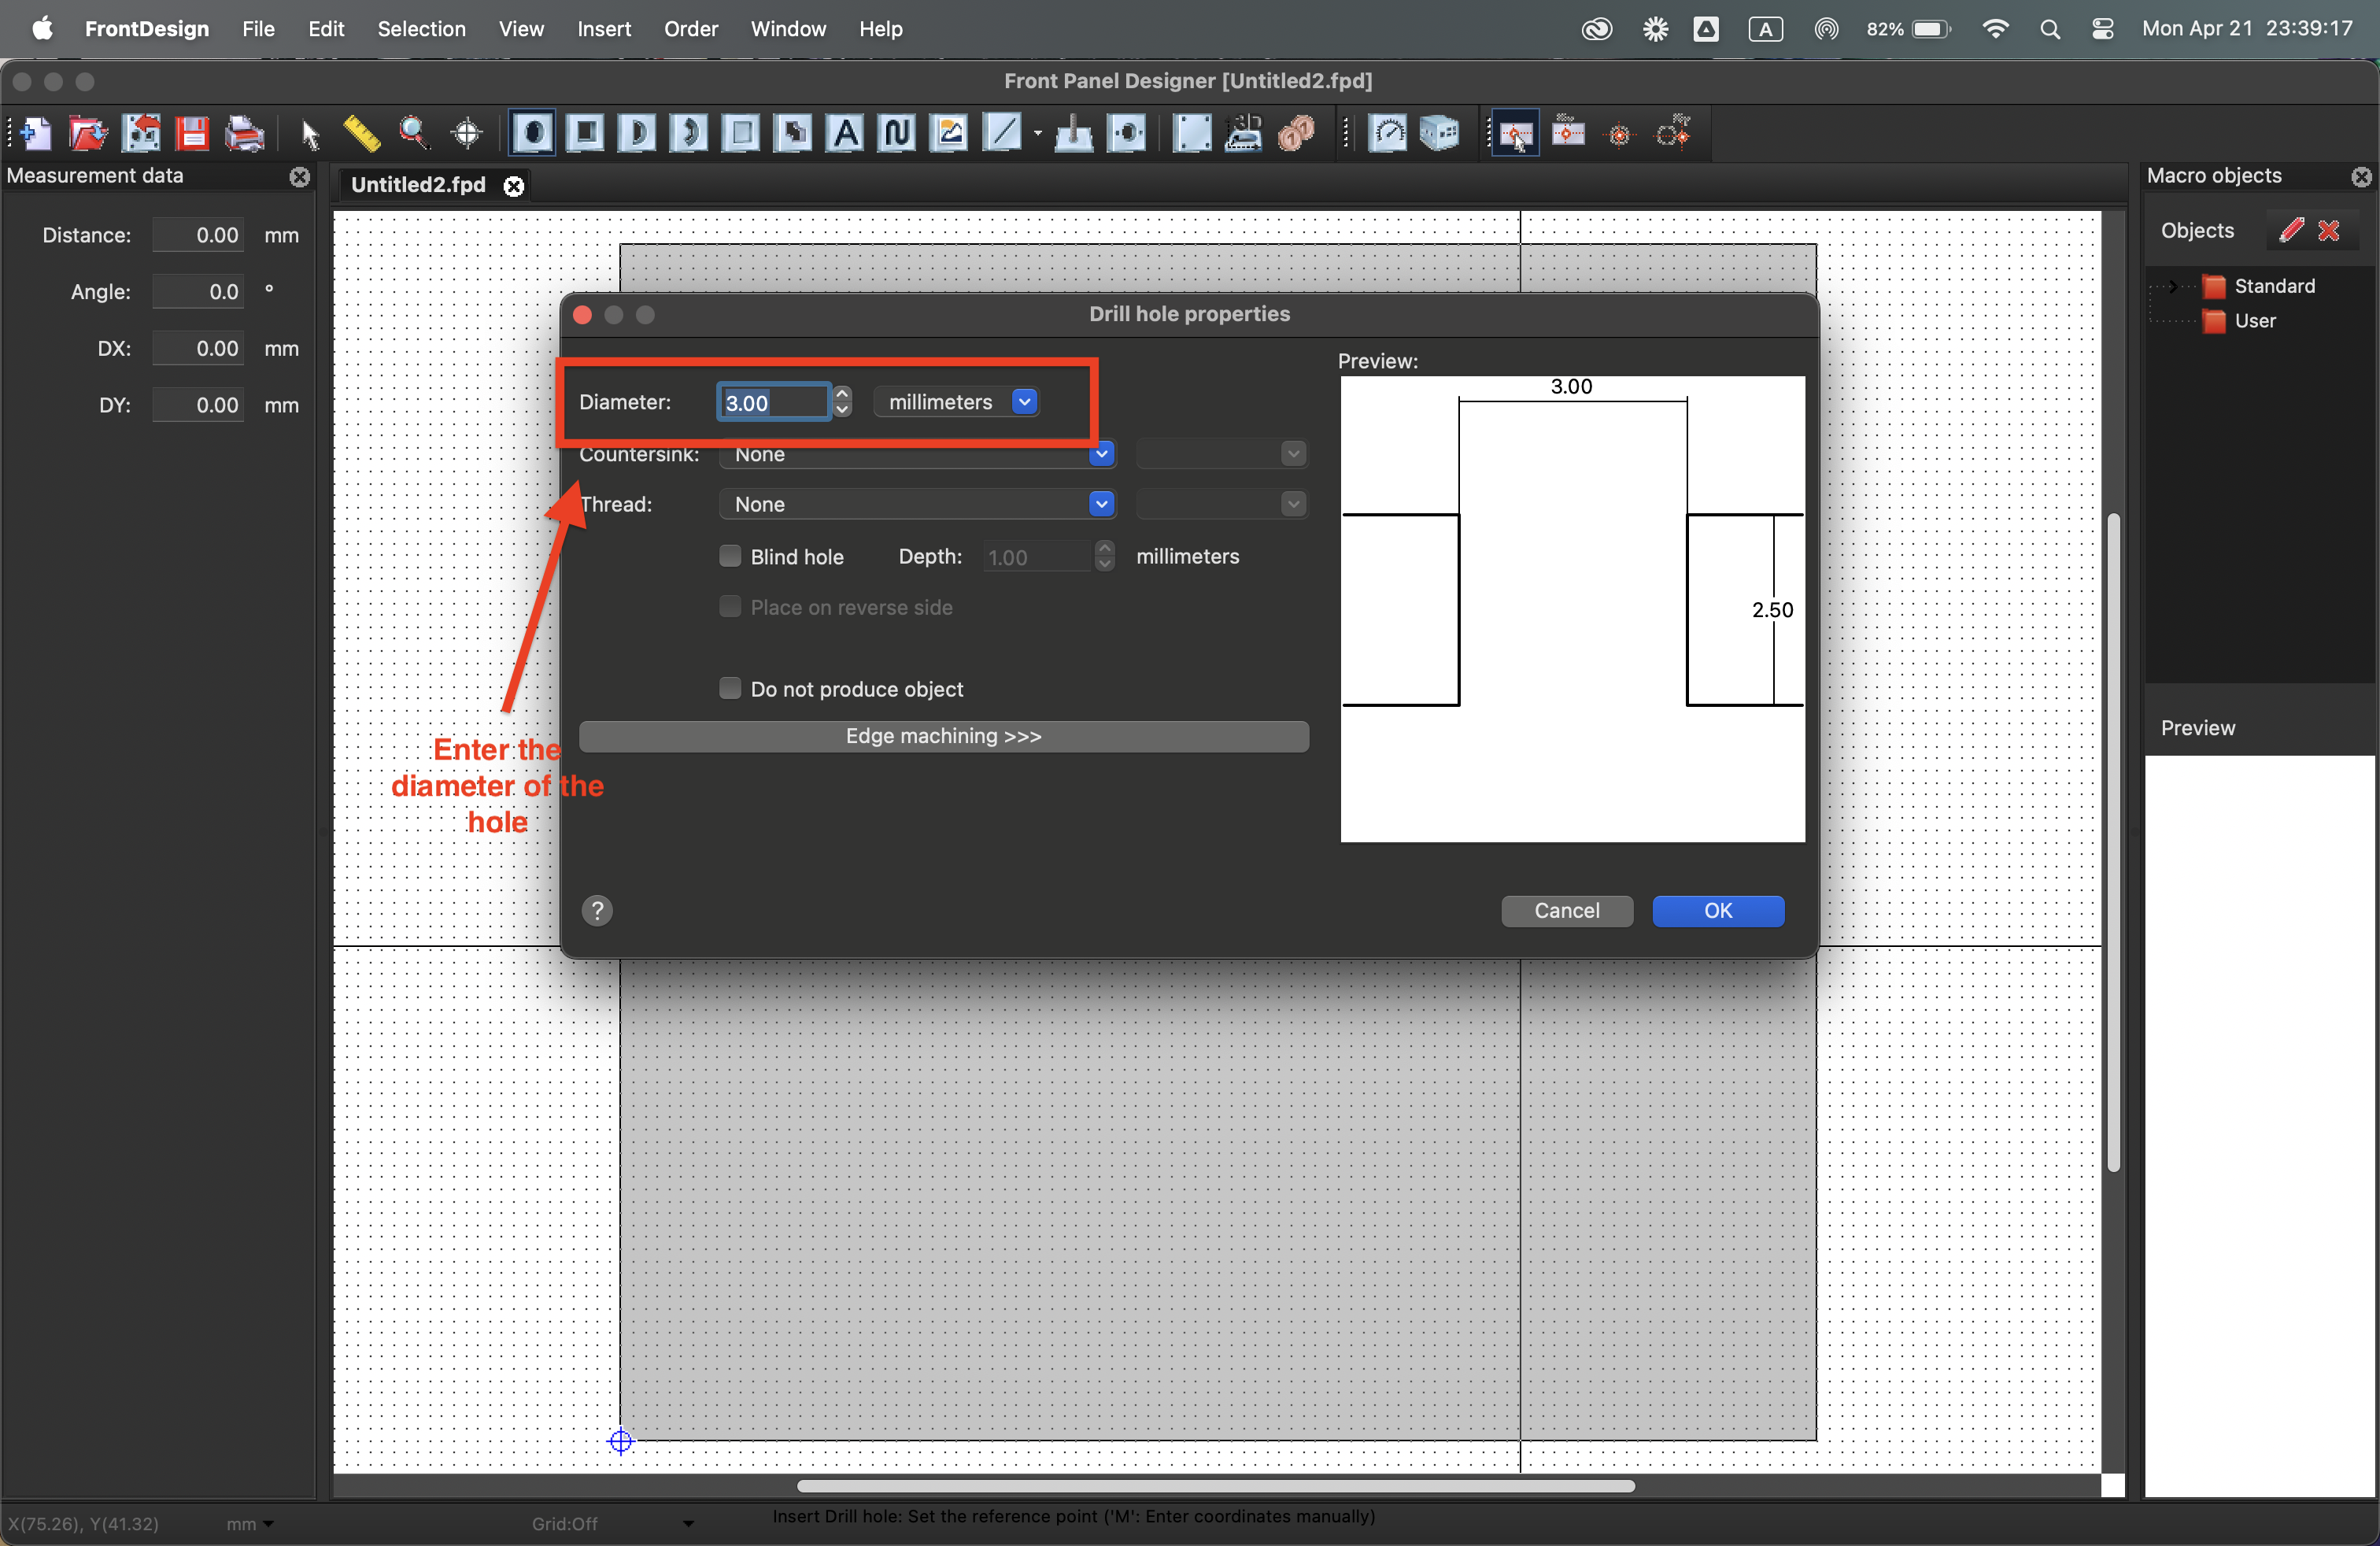This screenshot has width=2380, height=1546.
Task: Click the crosshair origin tool
Action: pyautogui.click(x=466, y=133)
